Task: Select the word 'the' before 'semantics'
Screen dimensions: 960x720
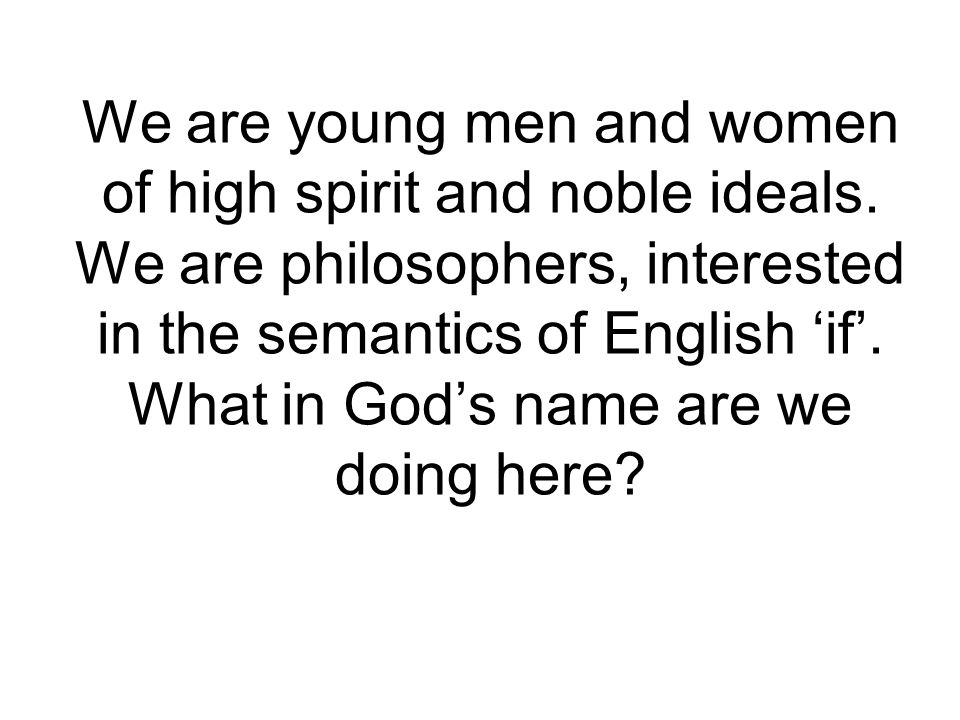Action: click(200, 334)
